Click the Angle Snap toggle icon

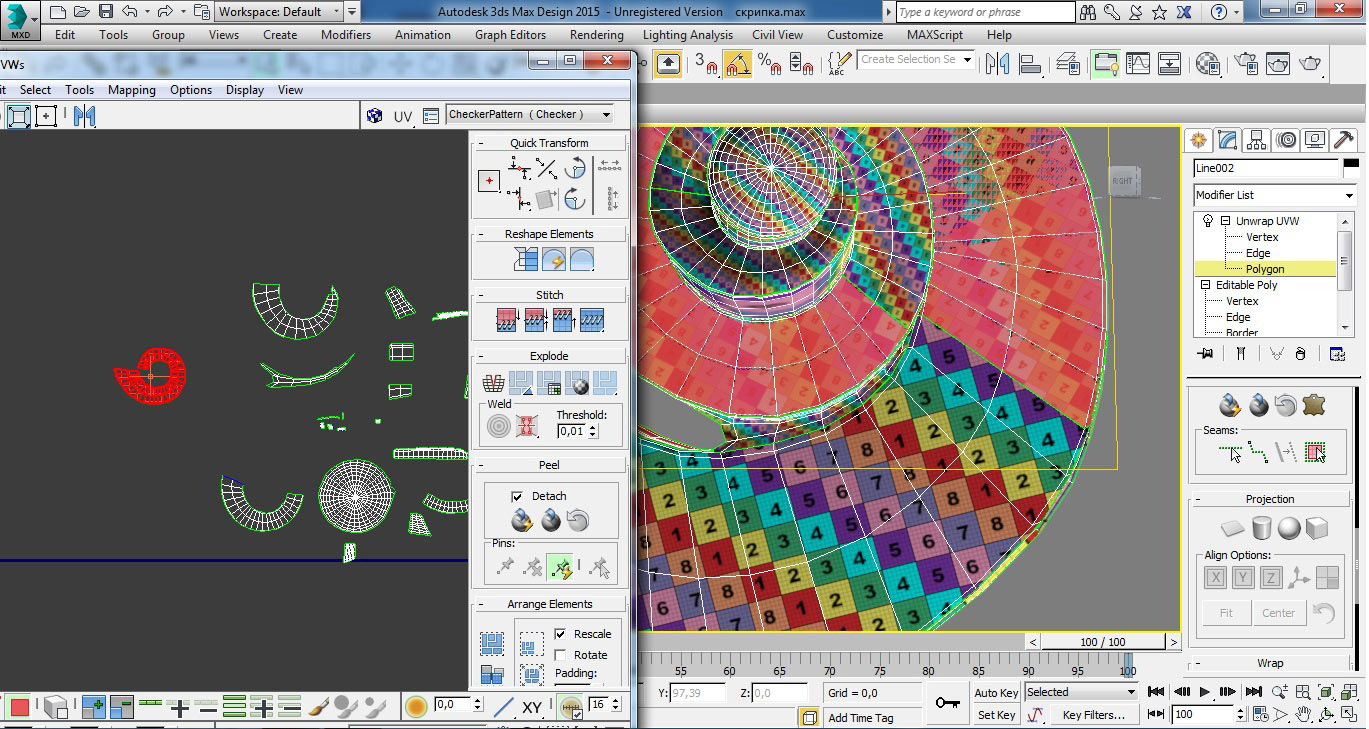(x=738, y=64)
